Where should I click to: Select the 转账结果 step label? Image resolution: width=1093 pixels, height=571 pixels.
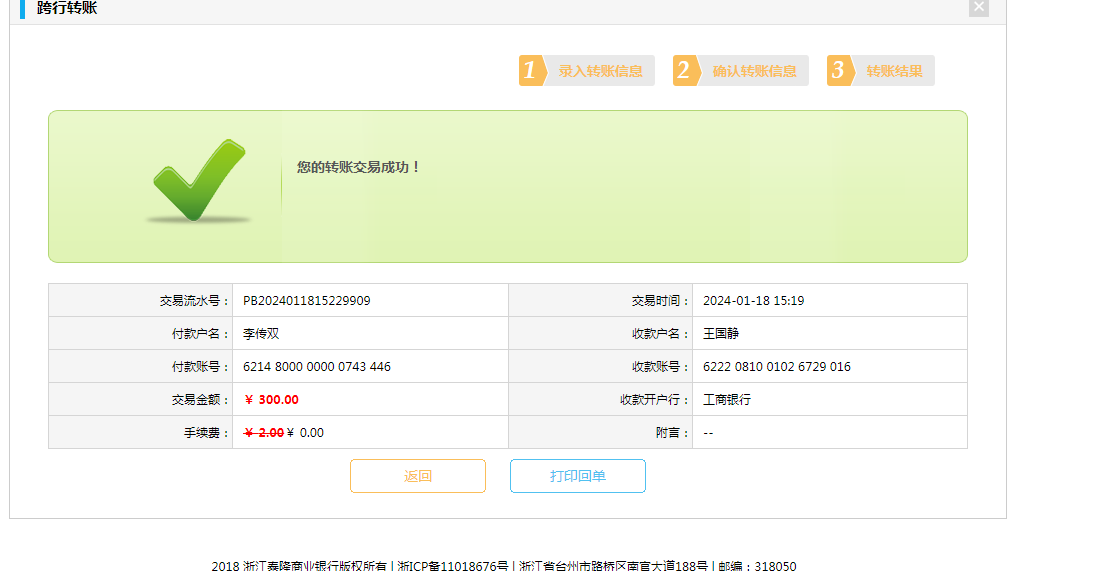[894, 71]
